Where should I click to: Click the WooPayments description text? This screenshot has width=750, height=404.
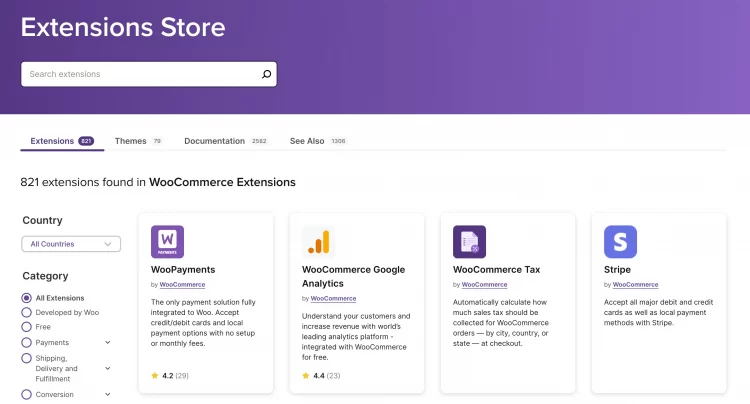point(203,323)
